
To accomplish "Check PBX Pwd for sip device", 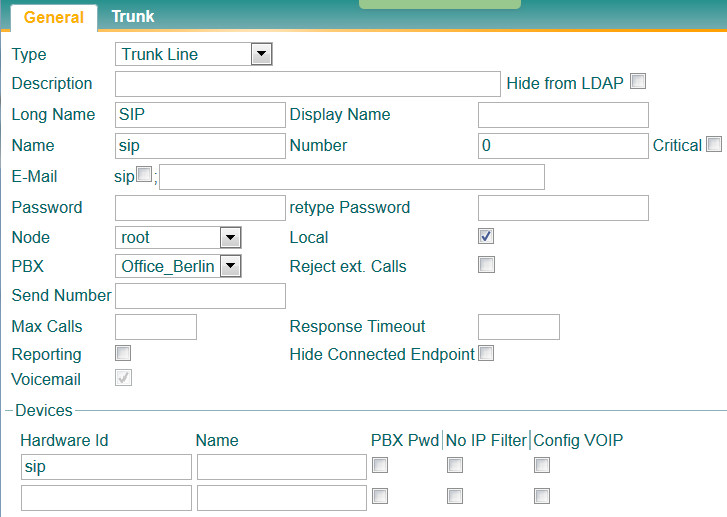I will coord(380,465).
